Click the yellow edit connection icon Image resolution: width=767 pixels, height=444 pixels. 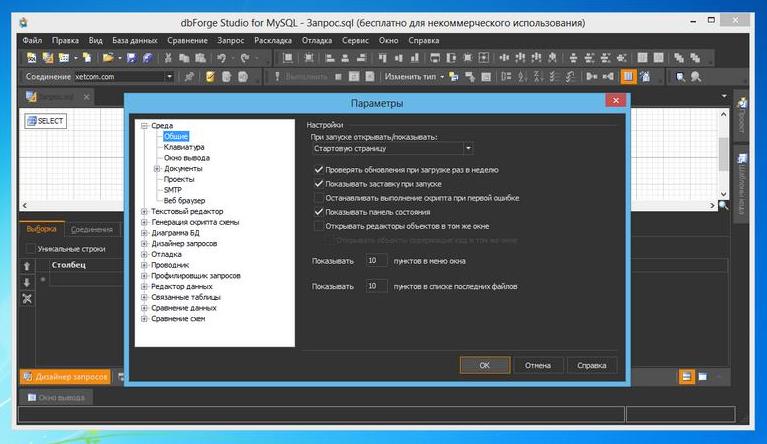pyautogui.click(x=210, y=77)
